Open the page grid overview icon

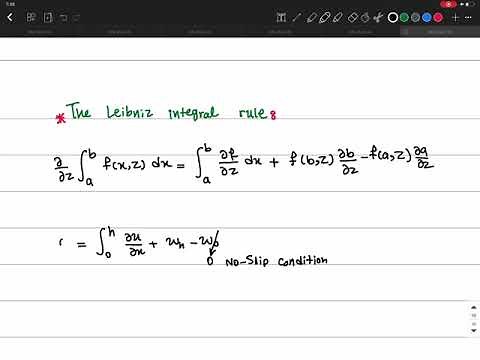[31, 17]
